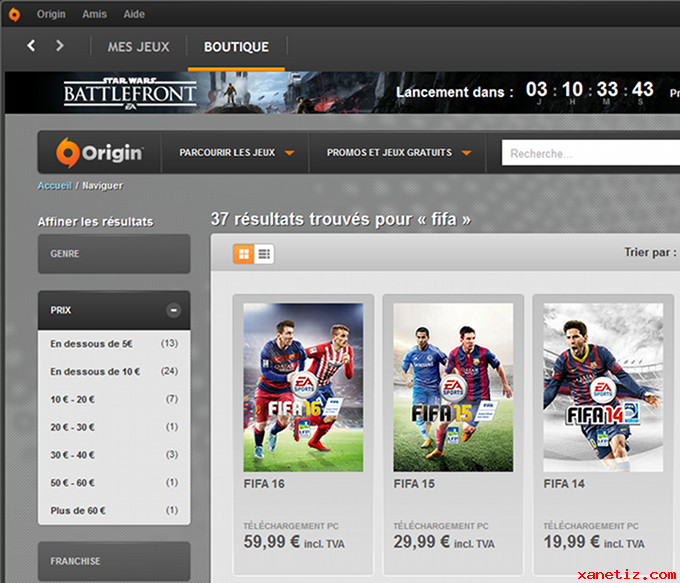This screenshot has width=680, height=583.
Task: Open the Amis menu
Action: pyautogui.click(x=95, y=14)
